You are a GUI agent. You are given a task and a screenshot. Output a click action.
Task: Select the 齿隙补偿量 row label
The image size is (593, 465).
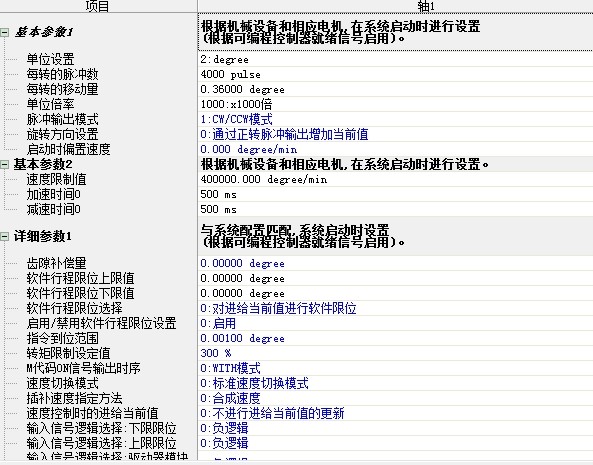tap(56, 263)
